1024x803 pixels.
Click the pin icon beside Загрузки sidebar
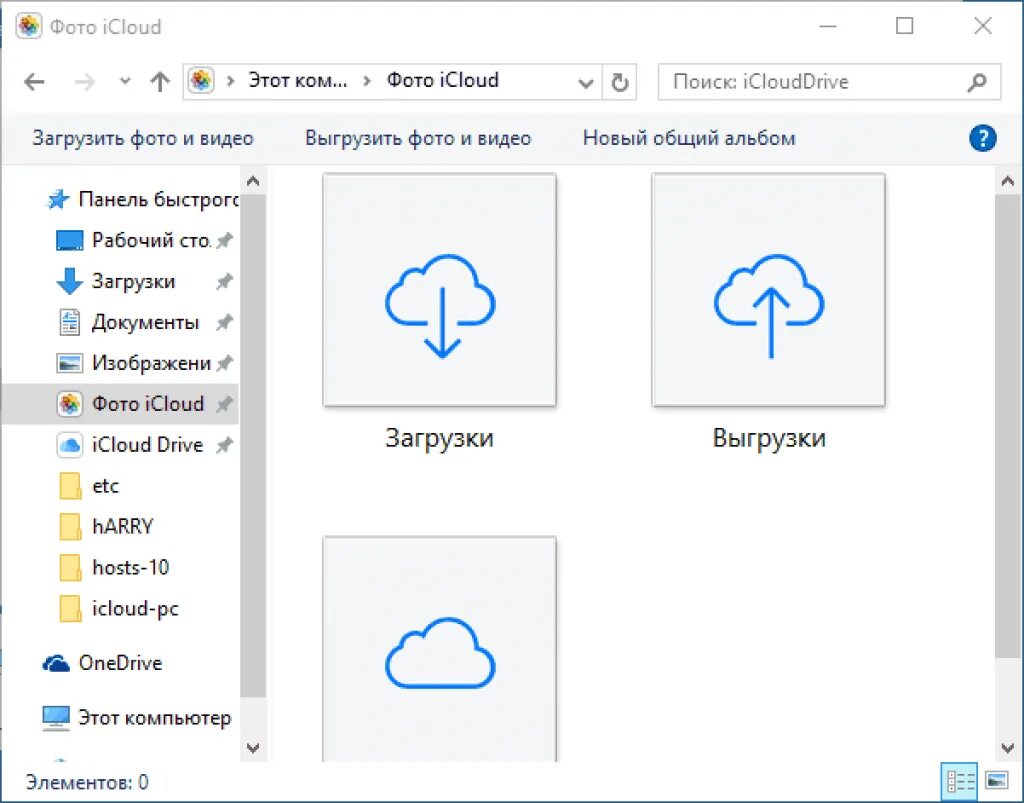coord(225,282)
